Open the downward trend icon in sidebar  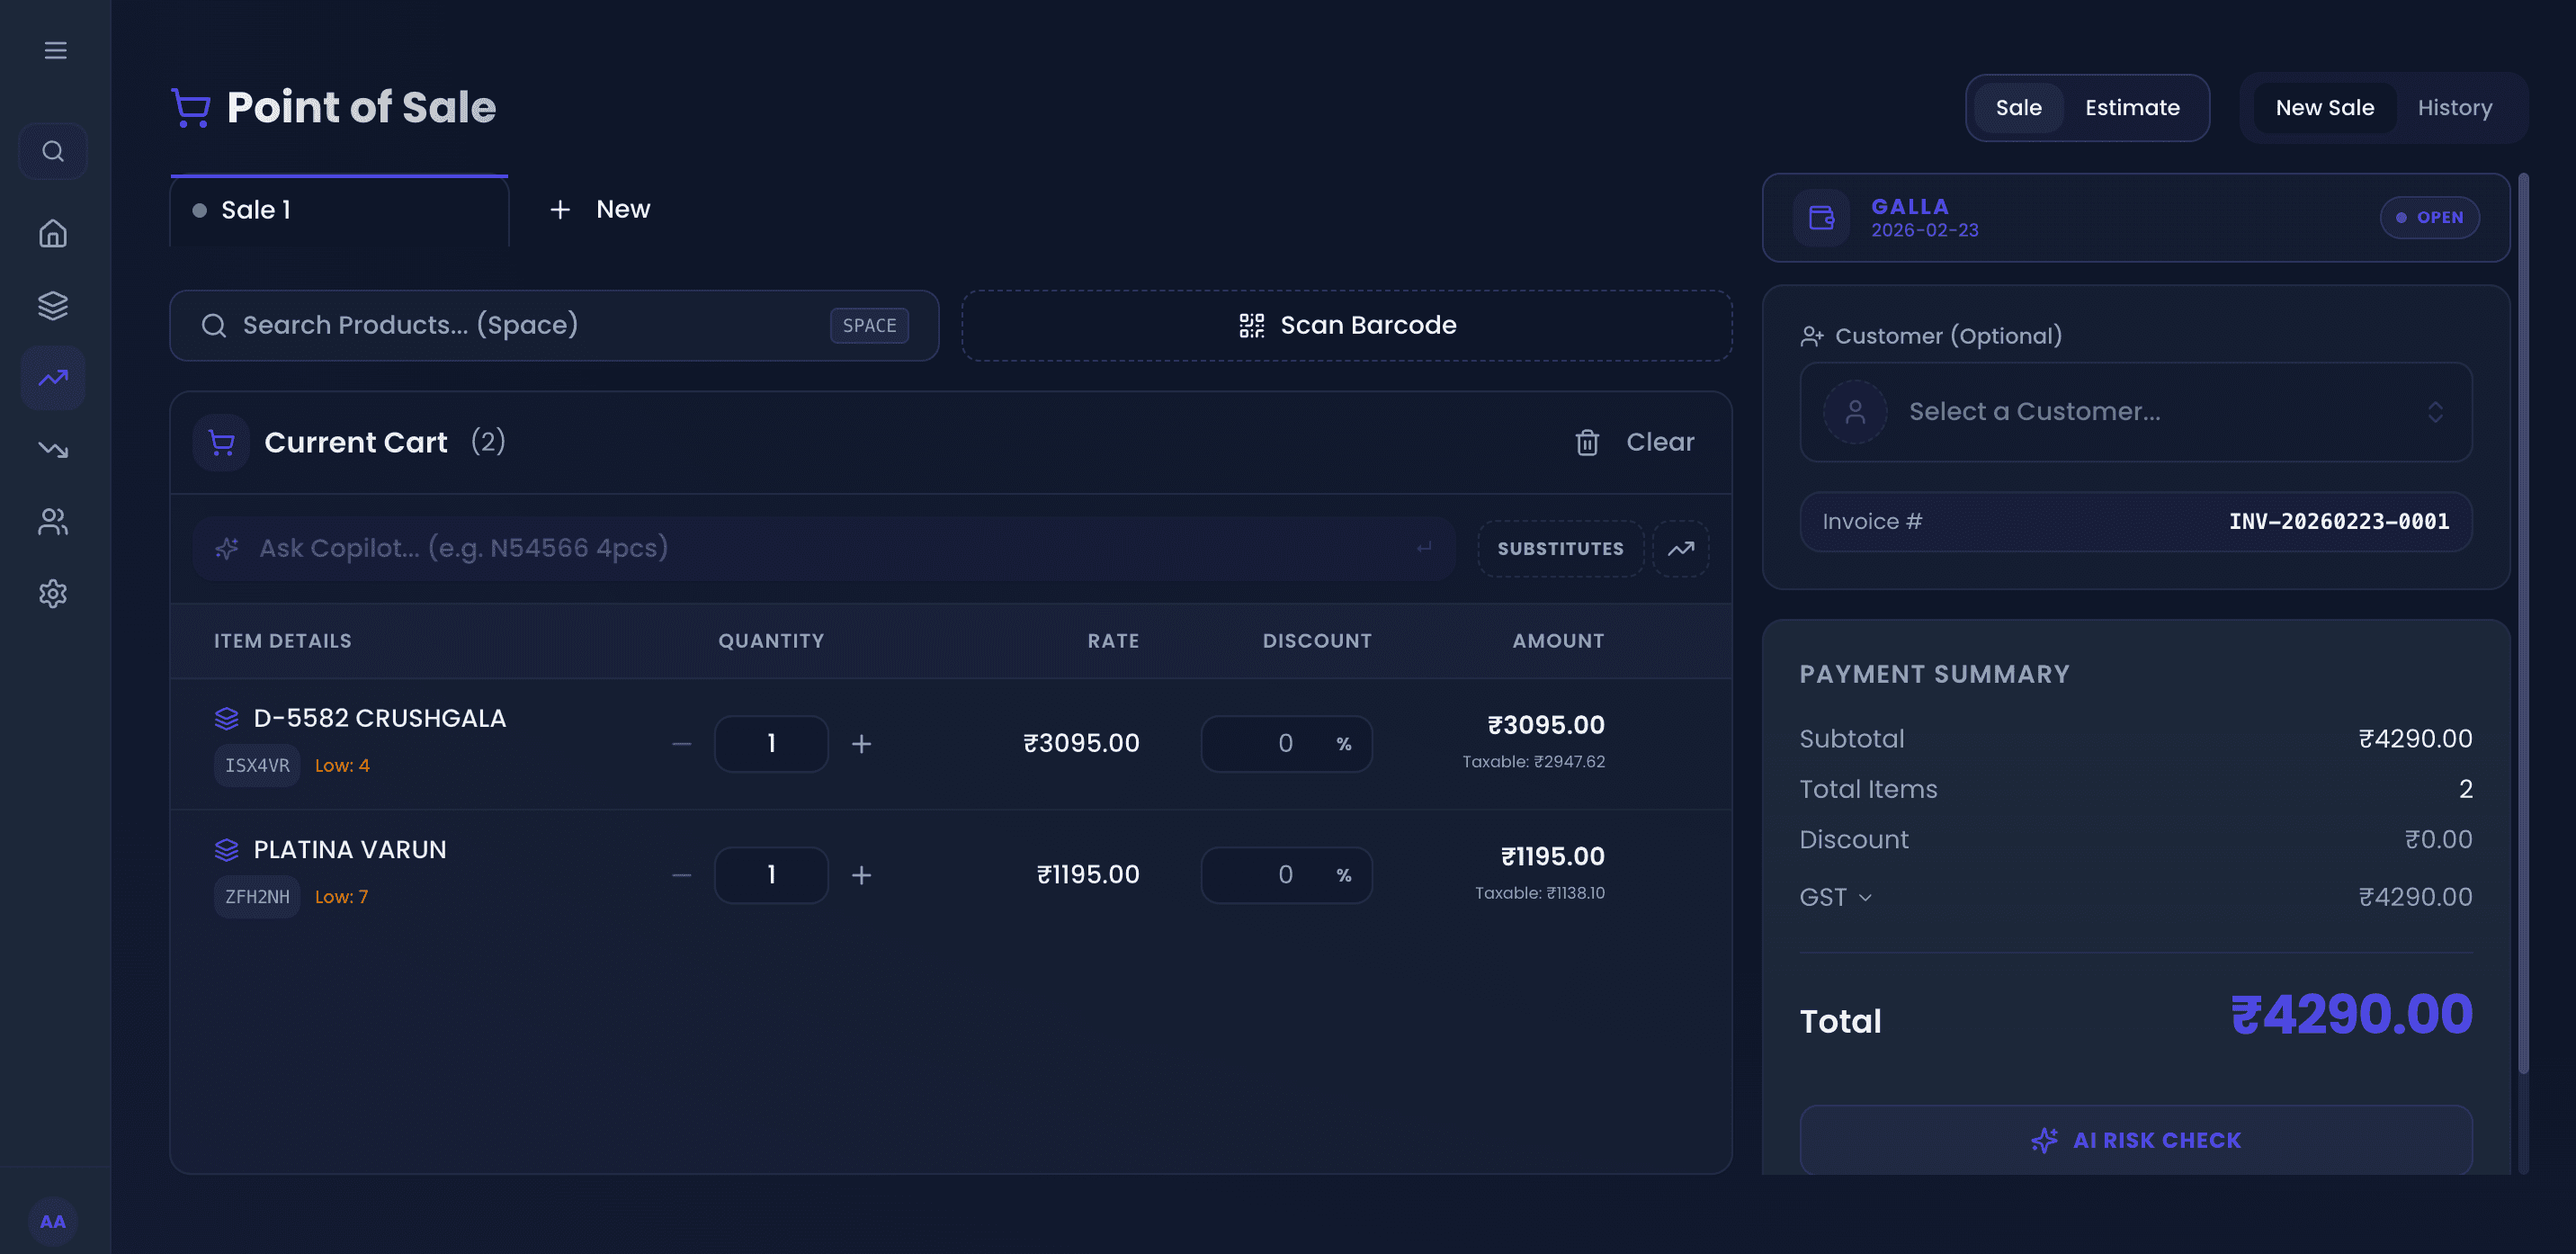point(53,449)
